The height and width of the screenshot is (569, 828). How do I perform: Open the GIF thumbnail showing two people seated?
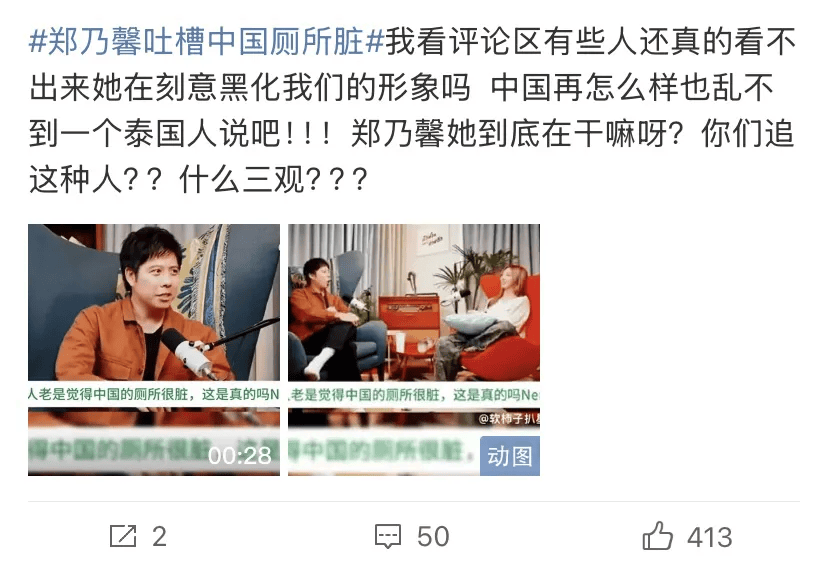coord(413,349)
